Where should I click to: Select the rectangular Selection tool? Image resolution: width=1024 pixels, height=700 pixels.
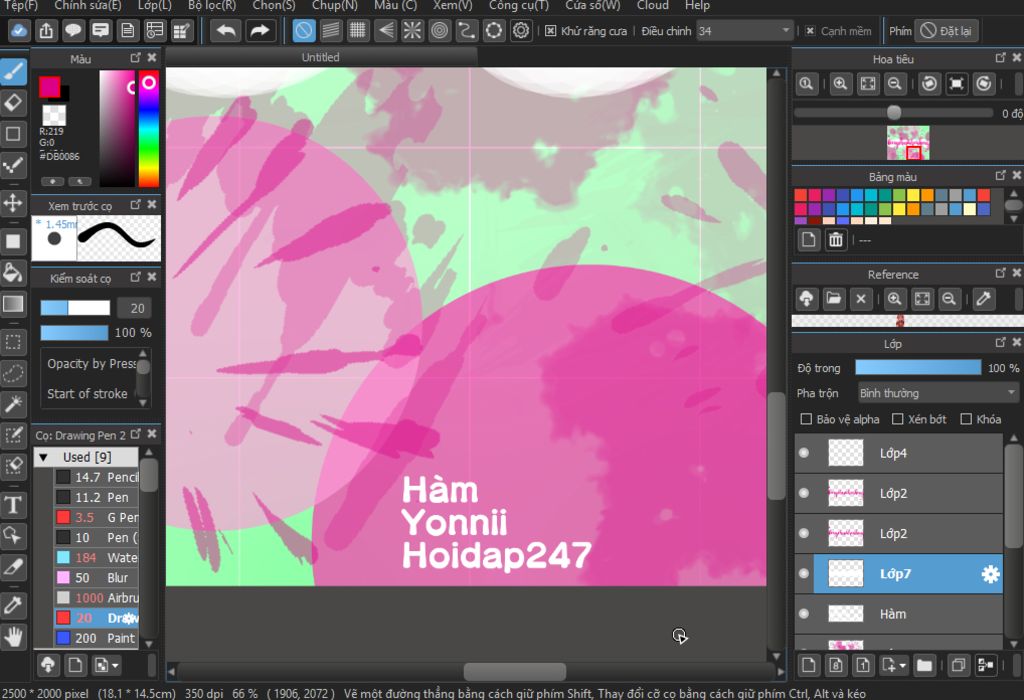tap(14, 342)
